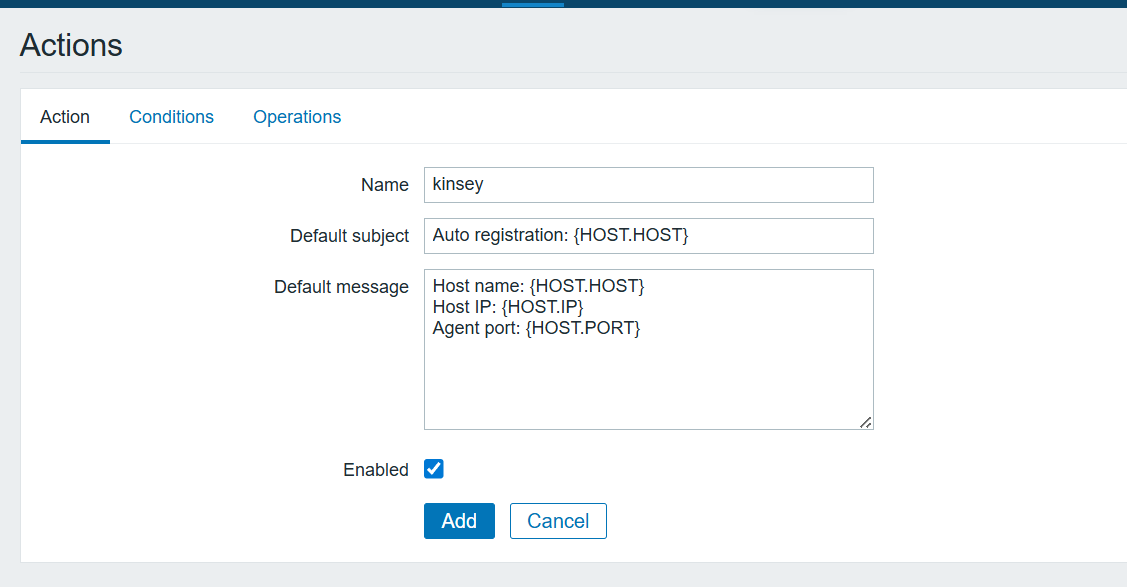
Task: Toggle the Enabled checkbox
Action: 434,469
